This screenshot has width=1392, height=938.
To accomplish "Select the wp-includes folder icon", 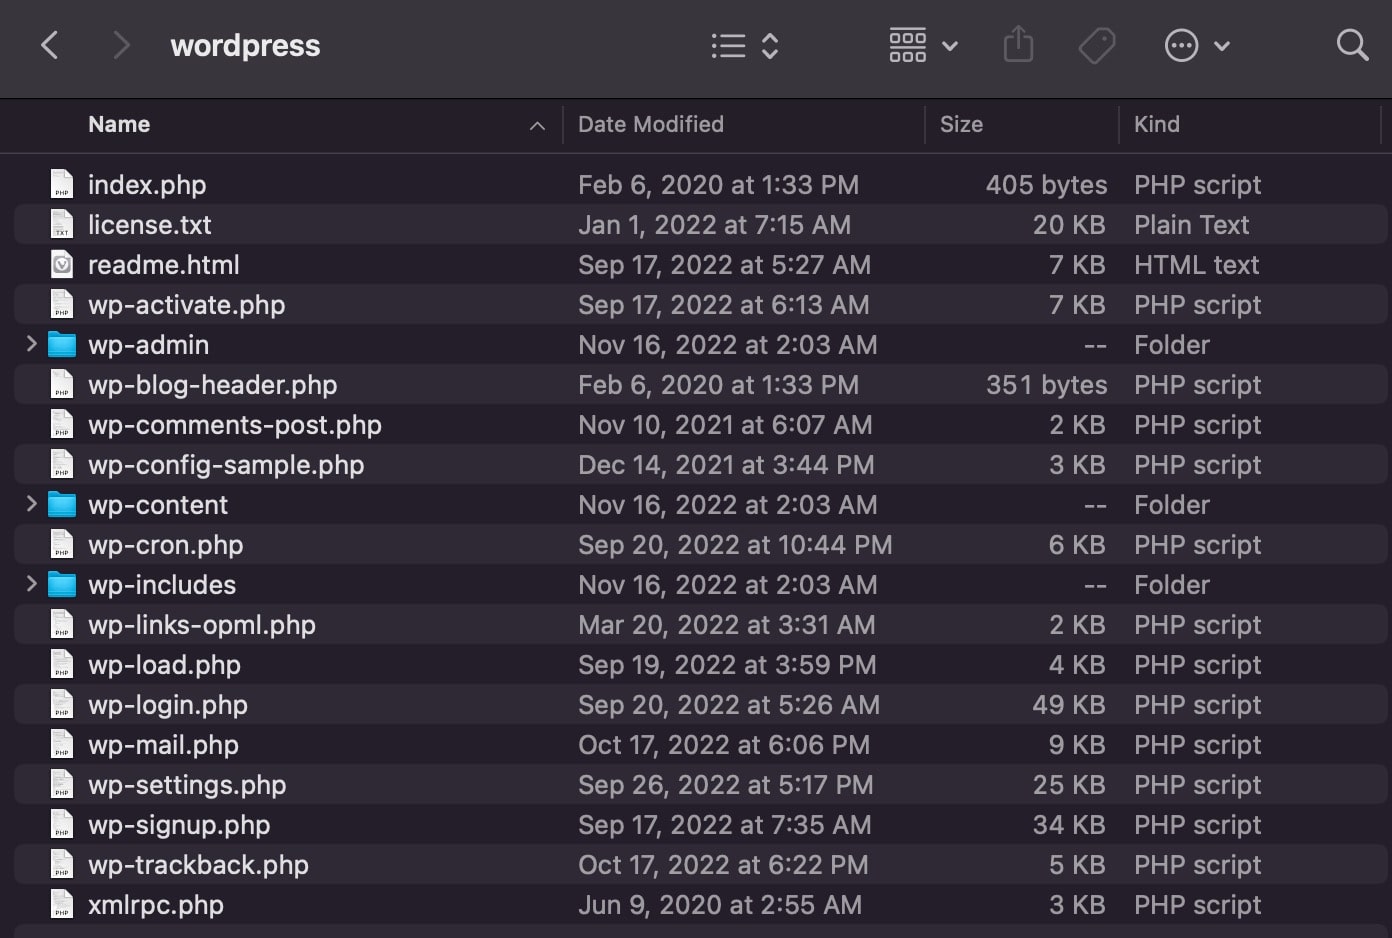I will (x=62, y=585).
